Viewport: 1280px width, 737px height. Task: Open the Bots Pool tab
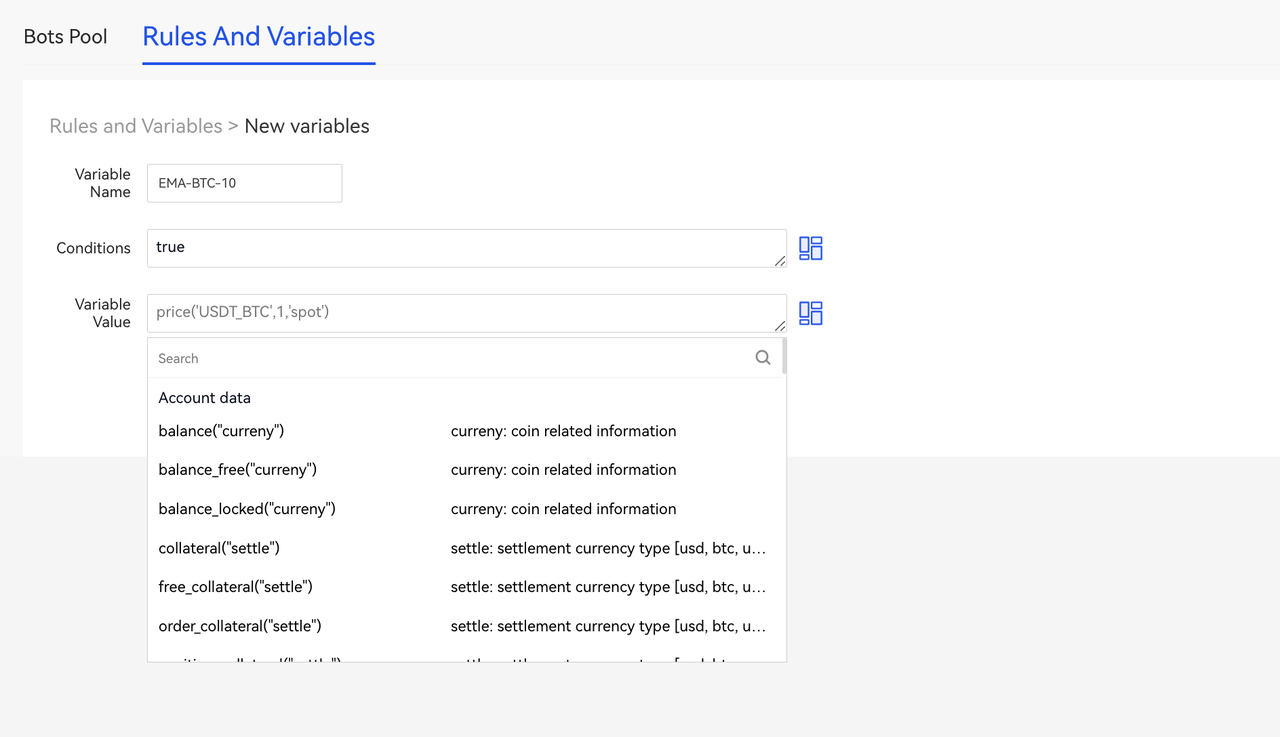65,37
